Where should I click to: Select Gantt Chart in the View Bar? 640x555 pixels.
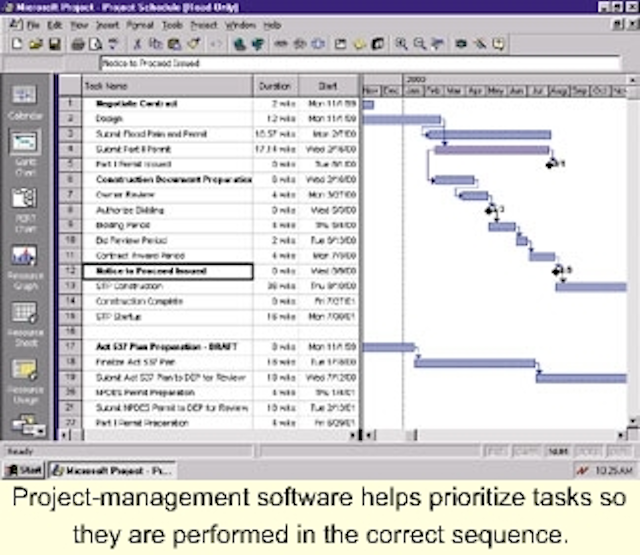25,152
